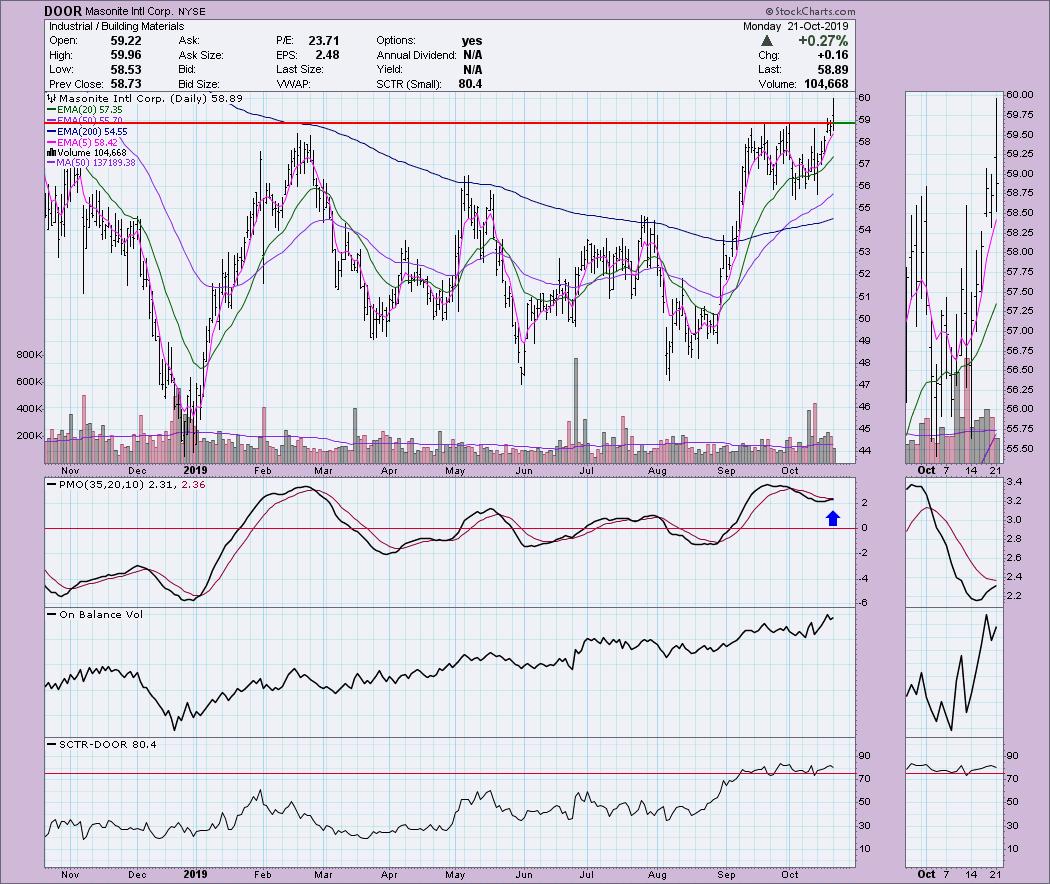Click the tall June volume spike bar
Screen dimensions: 1050x884
575,411
